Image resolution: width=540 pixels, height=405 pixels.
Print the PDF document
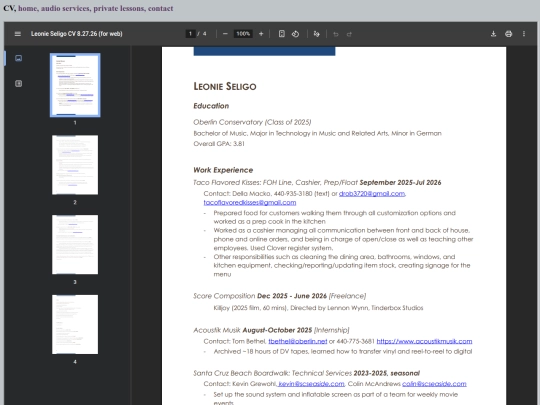(x=509, y=34)
